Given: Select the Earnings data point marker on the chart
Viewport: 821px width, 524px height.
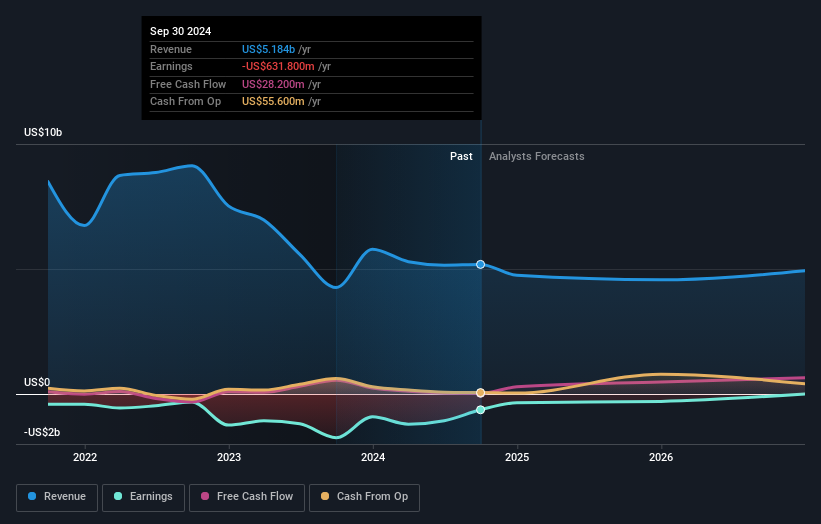Looking at the screenshot, I should pyautogui.click(x=481, y=410).
